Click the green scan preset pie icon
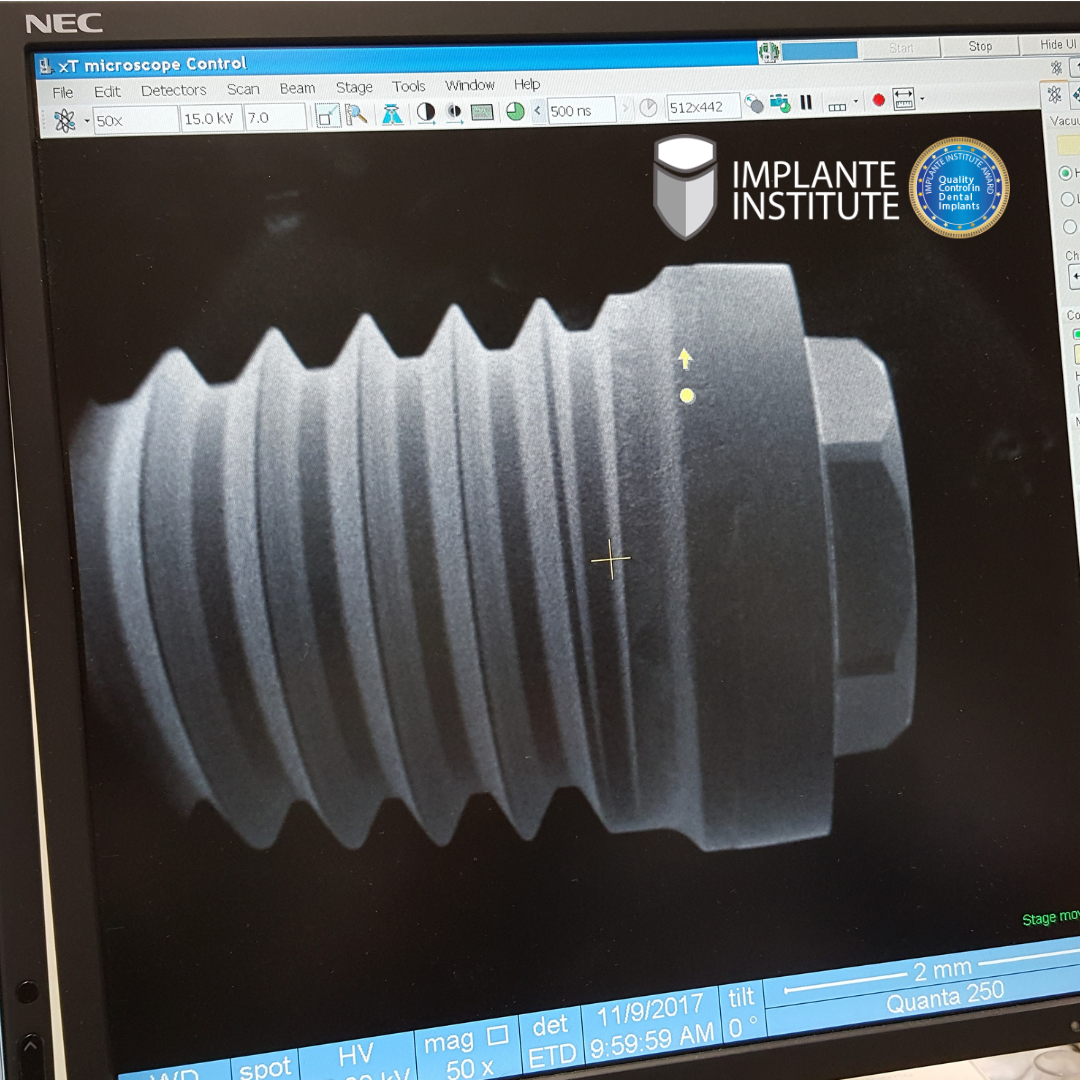The image size is (1080, 1080). click(x=515, y=111)
